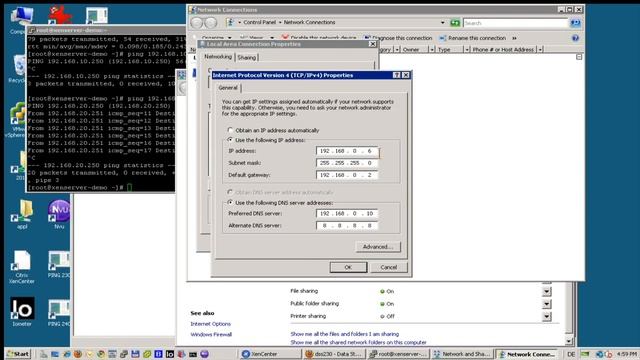
Task: Sort by Phone # or Host Address header
Action: (503, 50)
